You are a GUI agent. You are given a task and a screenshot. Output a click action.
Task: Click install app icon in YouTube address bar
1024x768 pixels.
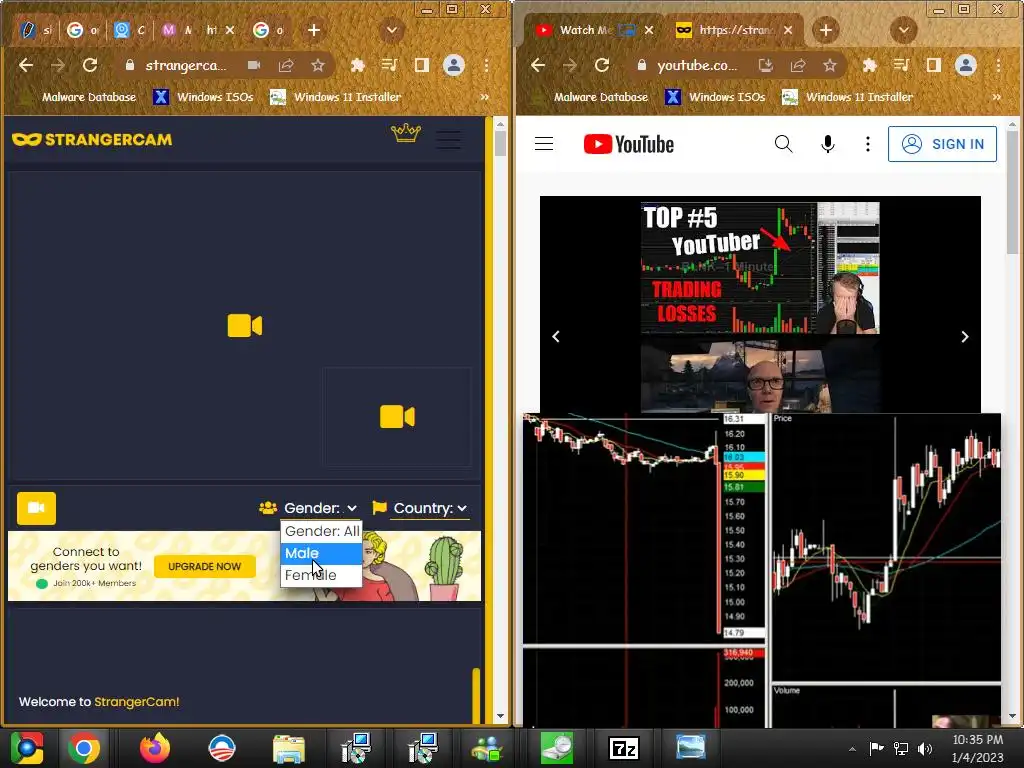tap(766, 65)
